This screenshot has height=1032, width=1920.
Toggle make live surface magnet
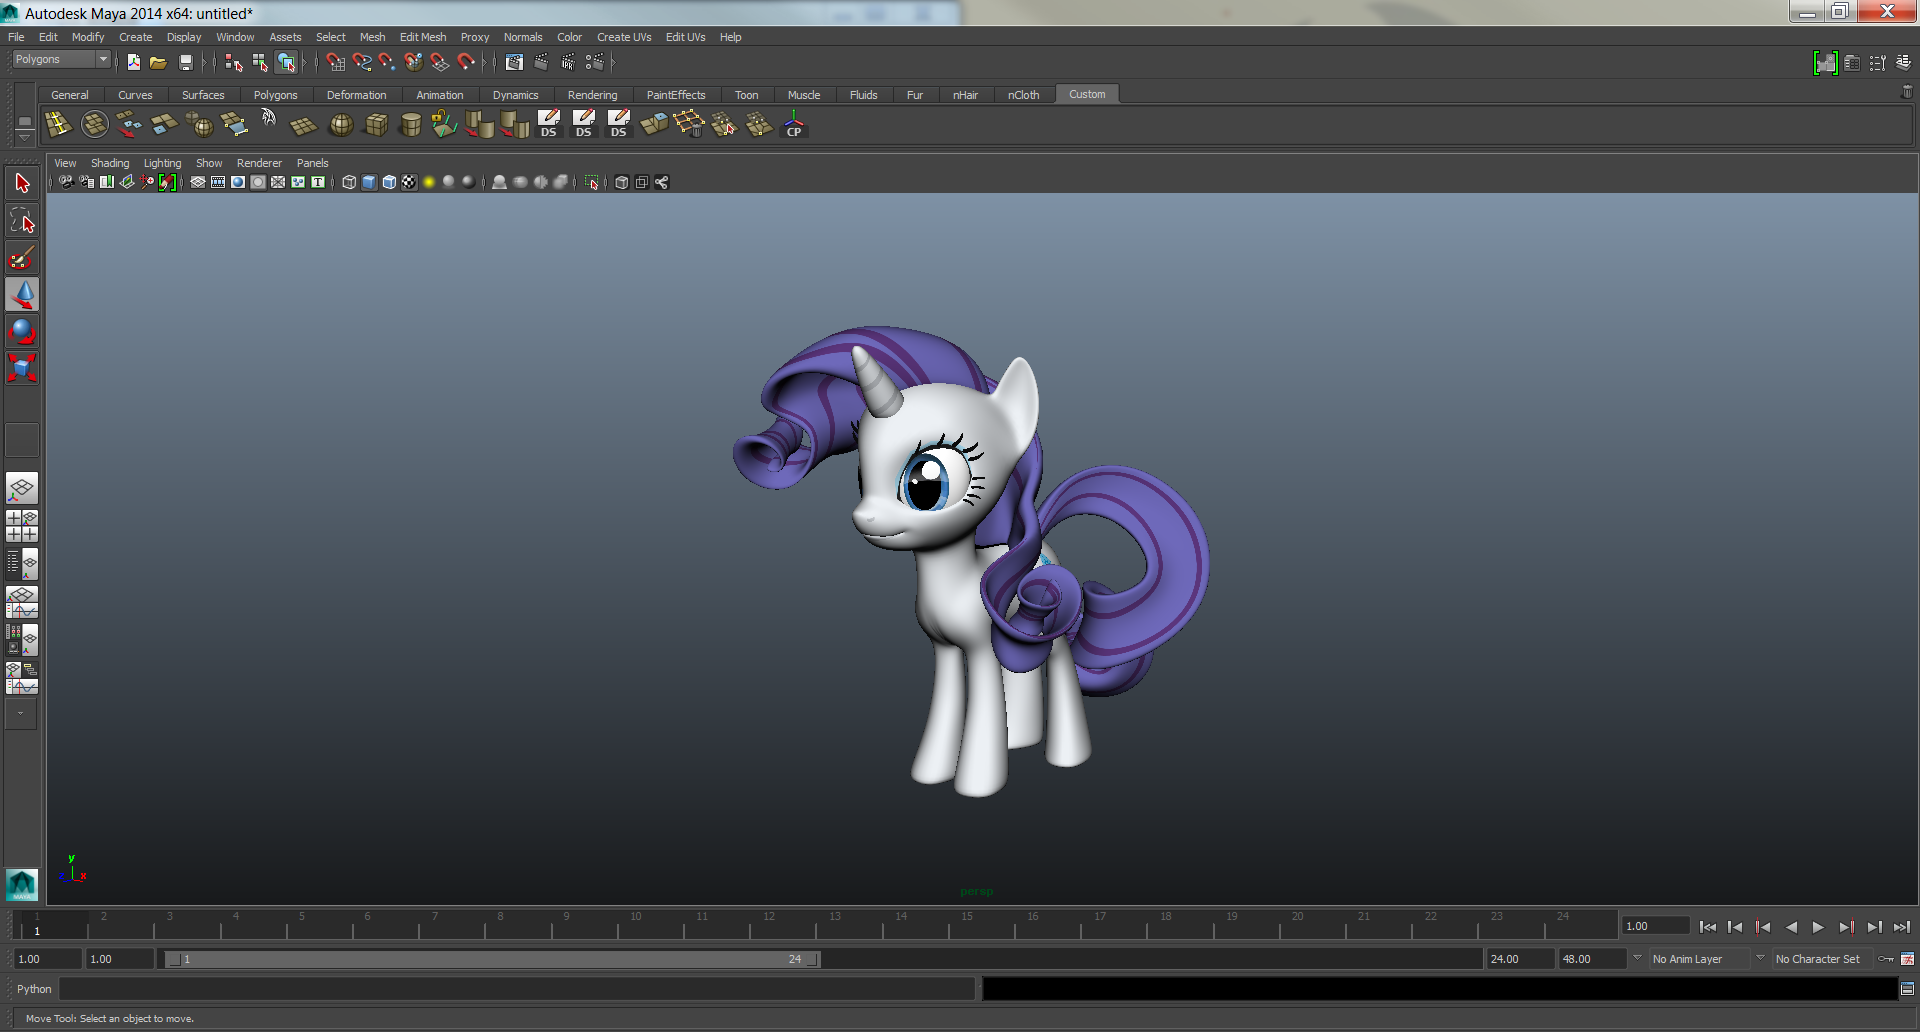466,62
